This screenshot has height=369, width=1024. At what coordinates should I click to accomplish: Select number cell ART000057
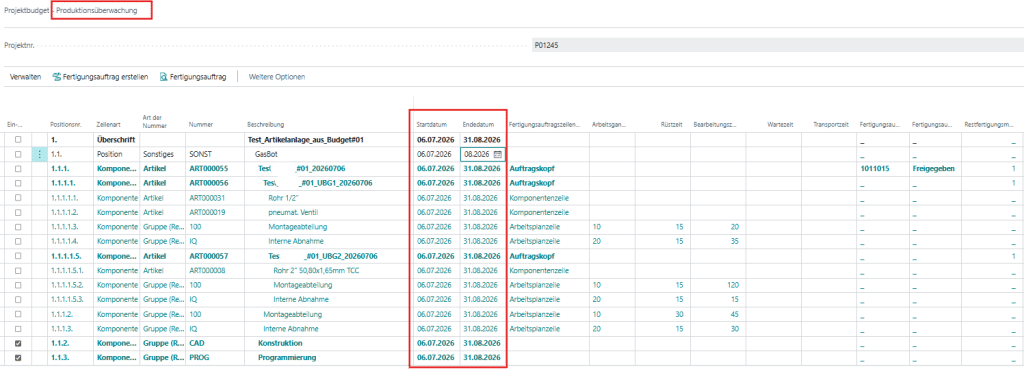(x=208, y=255)
